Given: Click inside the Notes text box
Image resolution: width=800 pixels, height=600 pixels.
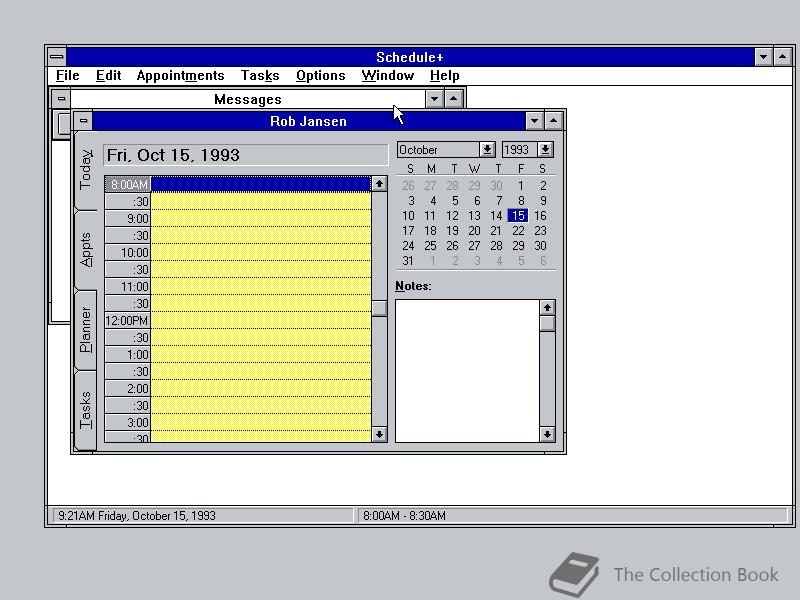Looking at the screenshot, I should pyautogui.click(x=467, y=371).
